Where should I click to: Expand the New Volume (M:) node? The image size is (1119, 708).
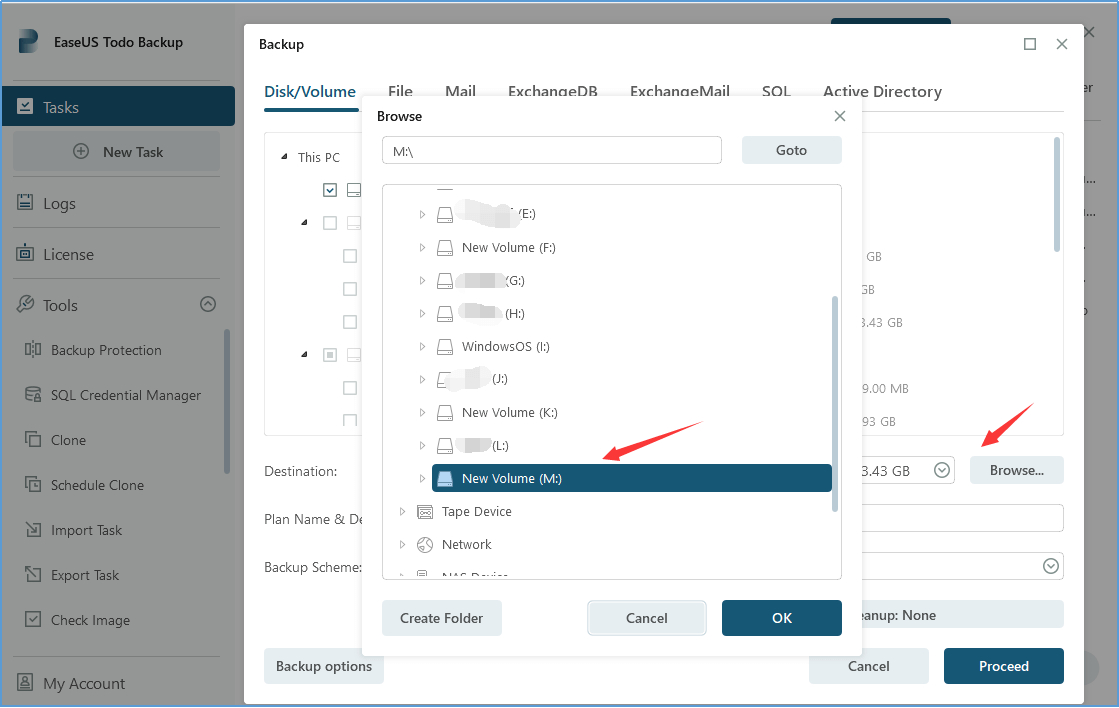pos(422,478)
